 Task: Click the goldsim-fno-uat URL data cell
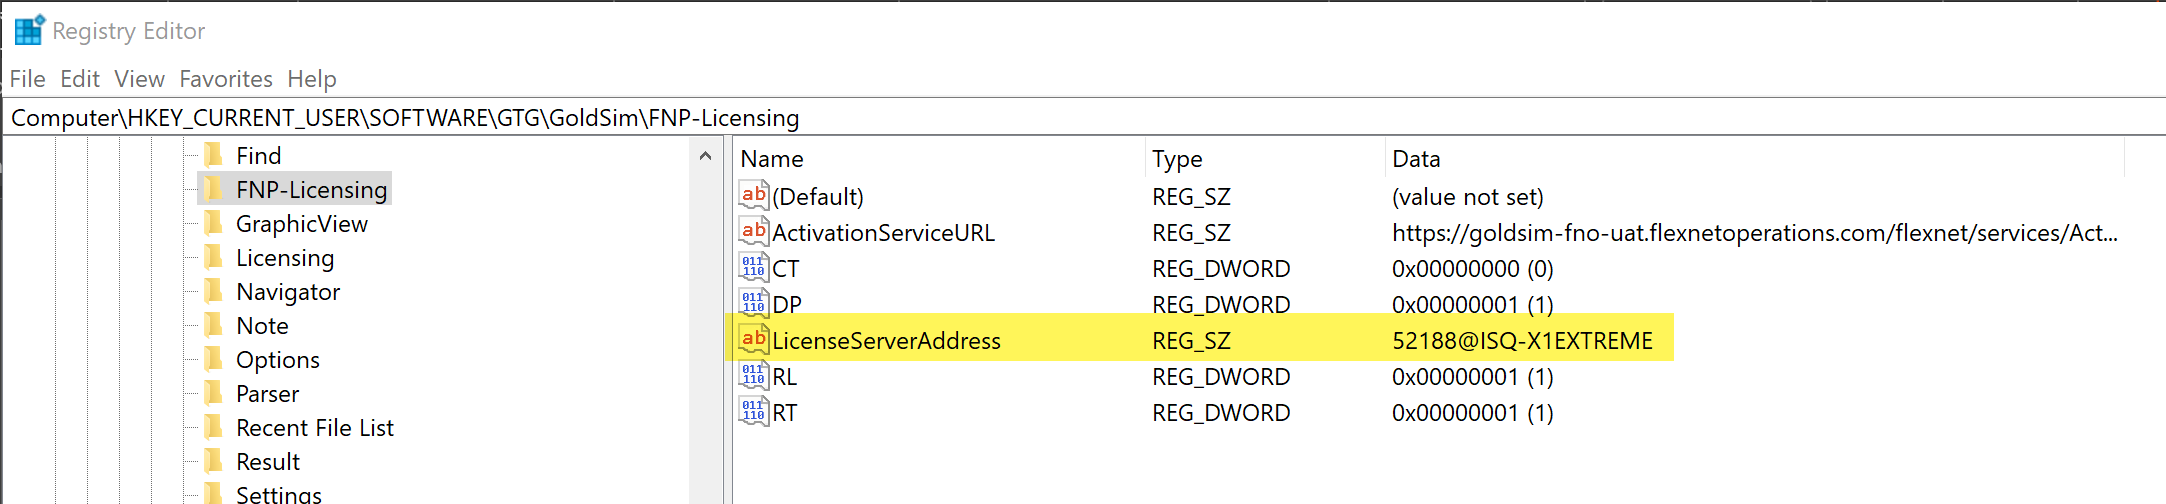coord(1755,233)
